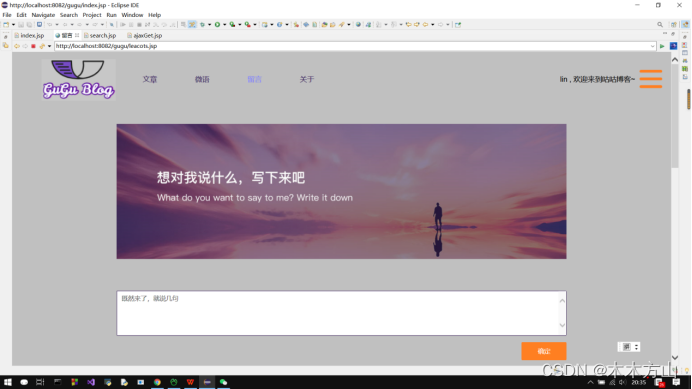Open the dropdown next to New icon
This screenshot has height=389, width=692.
pos(13,25)
